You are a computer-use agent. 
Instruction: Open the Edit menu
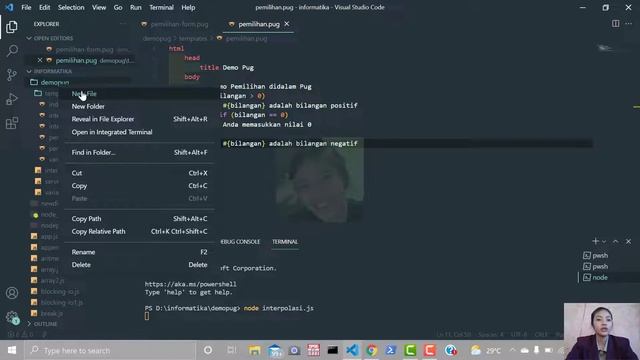point(44,7)
